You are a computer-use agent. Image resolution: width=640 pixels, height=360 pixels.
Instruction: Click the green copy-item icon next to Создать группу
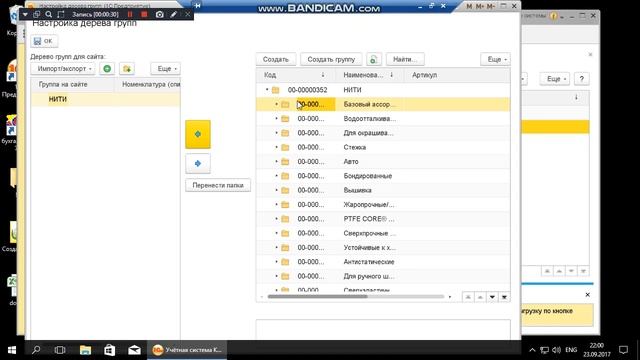pos(373,59)
